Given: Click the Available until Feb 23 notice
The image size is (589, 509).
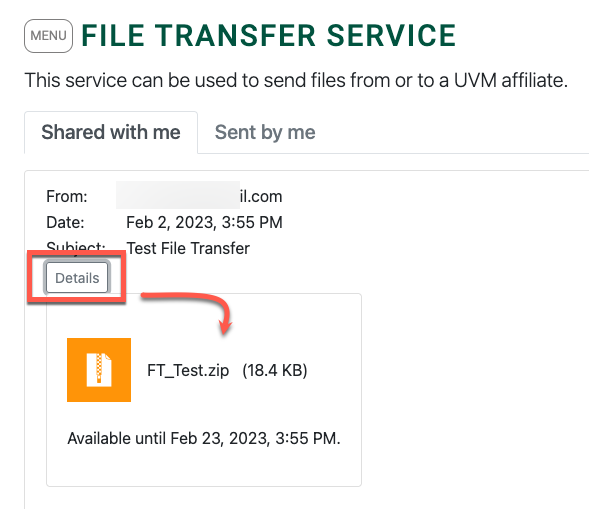Looking at the screenshot, I should 204,438.
